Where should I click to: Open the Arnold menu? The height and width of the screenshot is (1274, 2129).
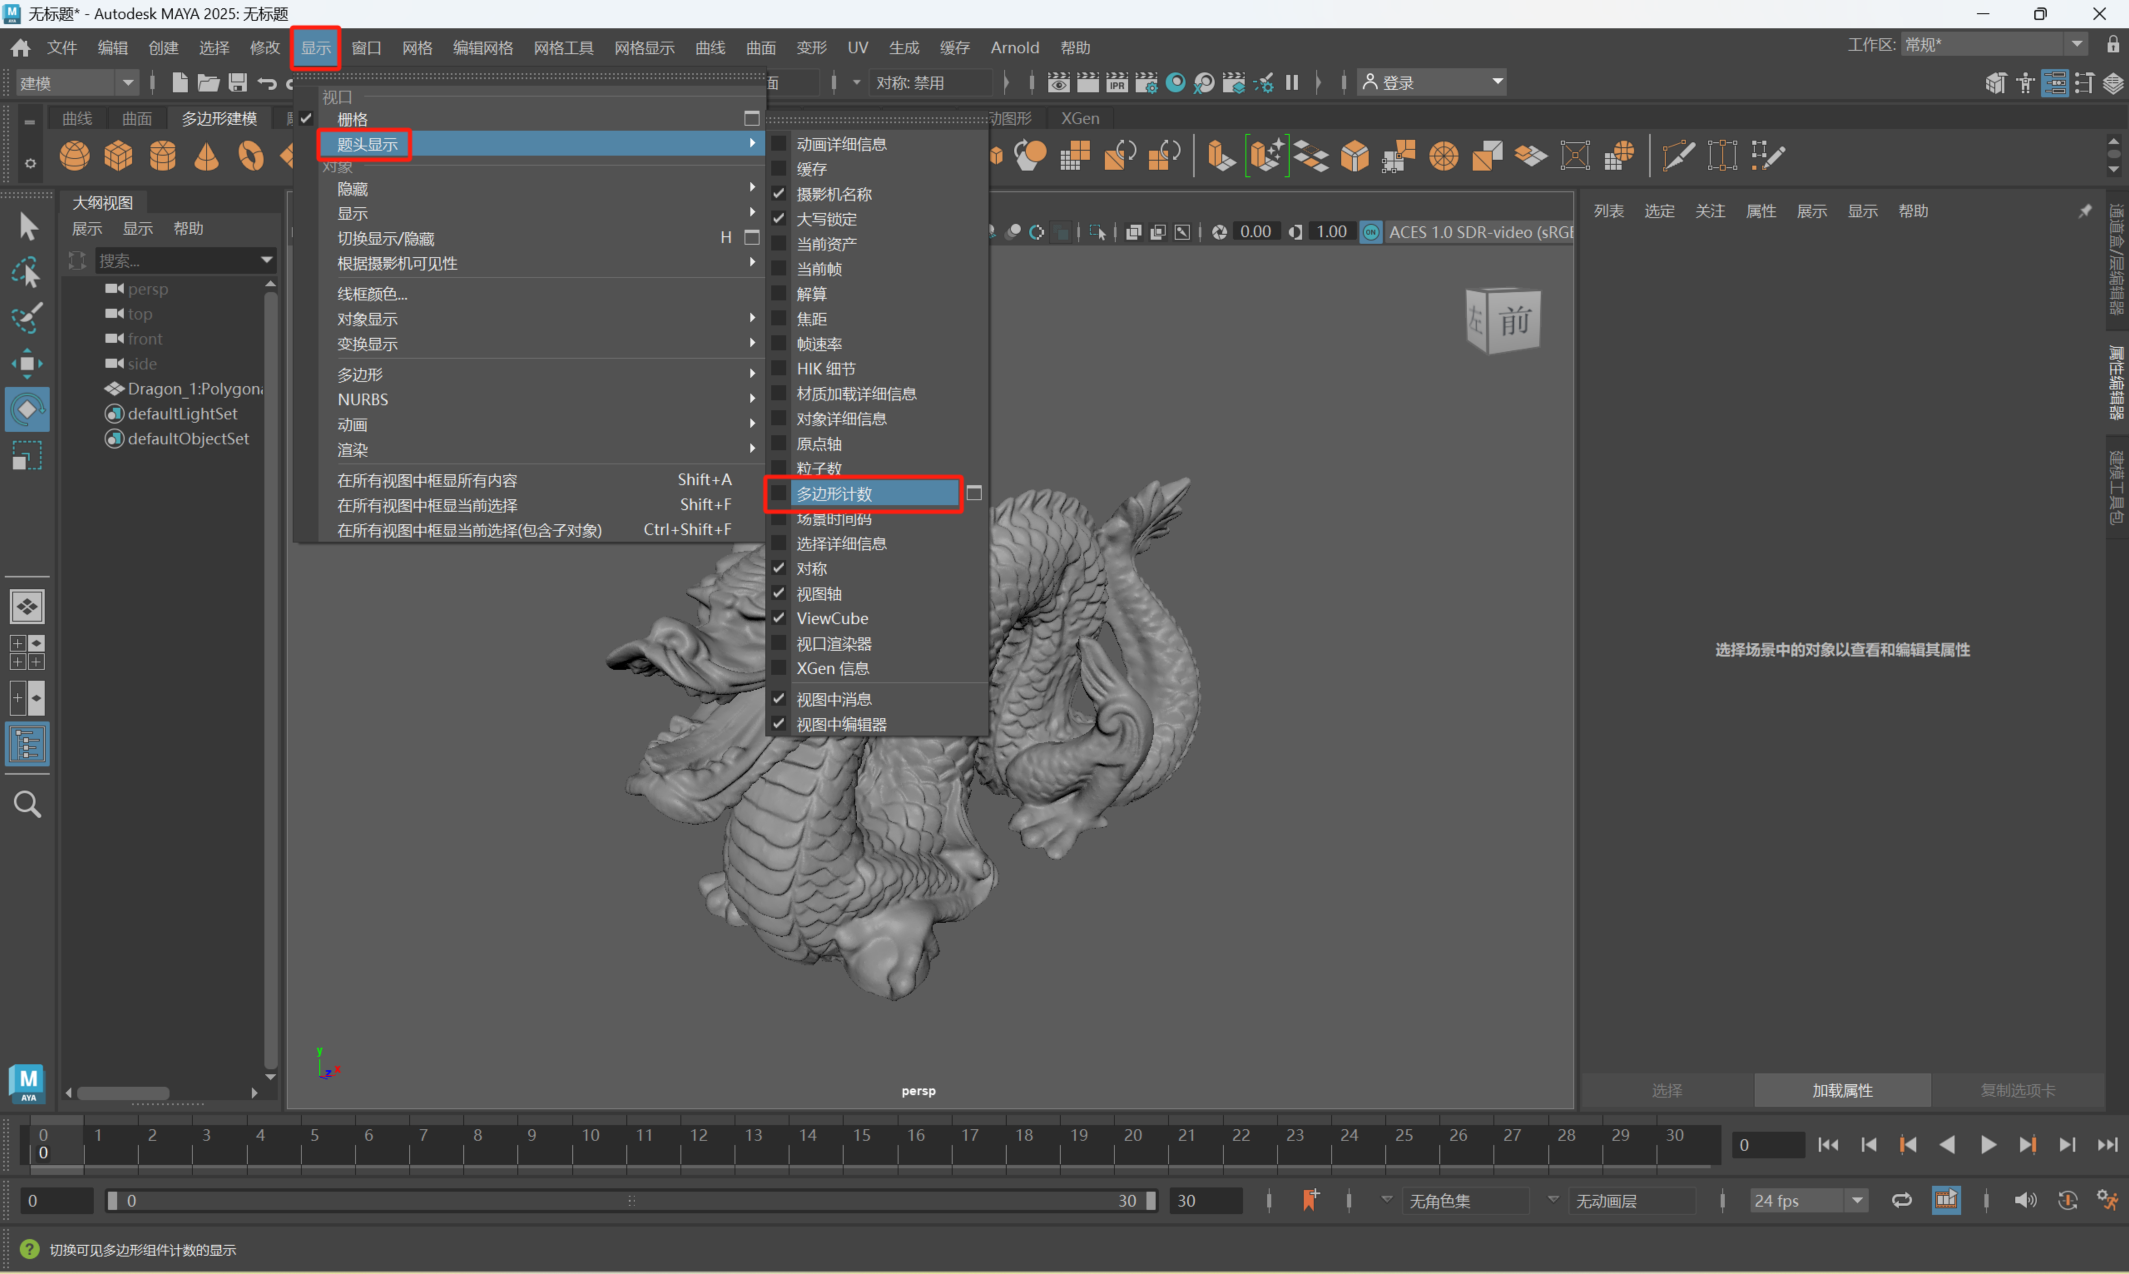(1014, 47)
